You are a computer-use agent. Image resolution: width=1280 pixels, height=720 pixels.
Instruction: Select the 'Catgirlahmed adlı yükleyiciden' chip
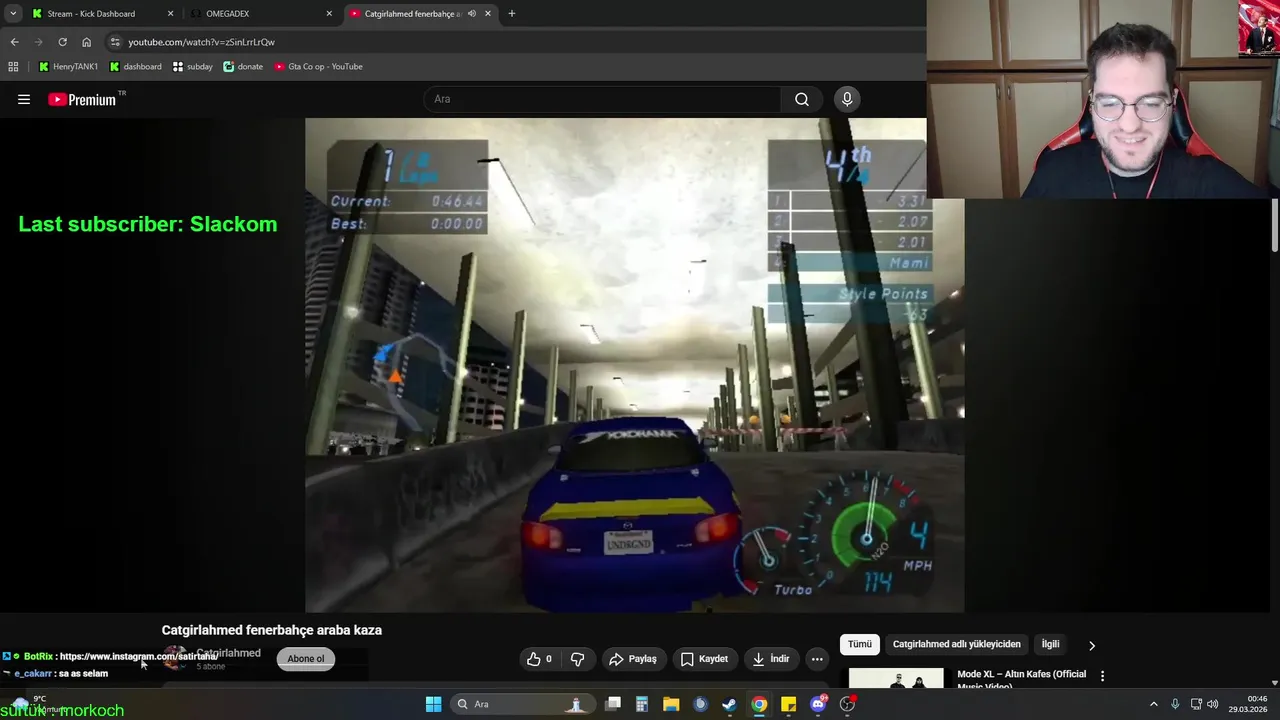point(957,644)
